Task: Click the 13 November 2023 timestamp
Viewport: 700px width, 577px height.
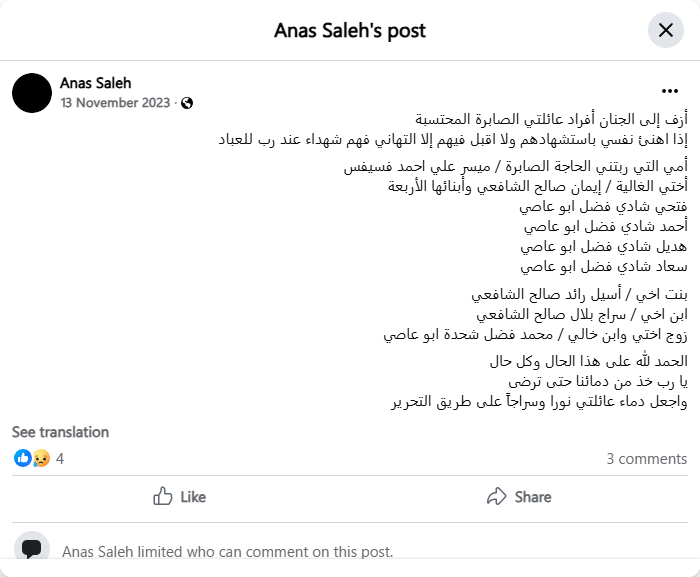Action: pos(115,102)
